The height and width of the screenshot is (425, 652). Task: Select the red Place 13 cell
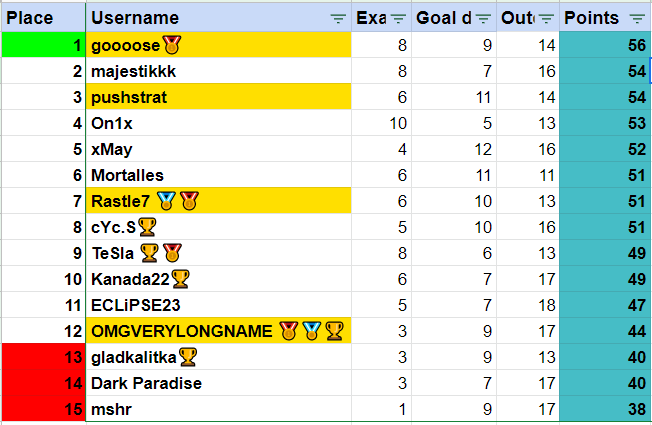(43, 357)
